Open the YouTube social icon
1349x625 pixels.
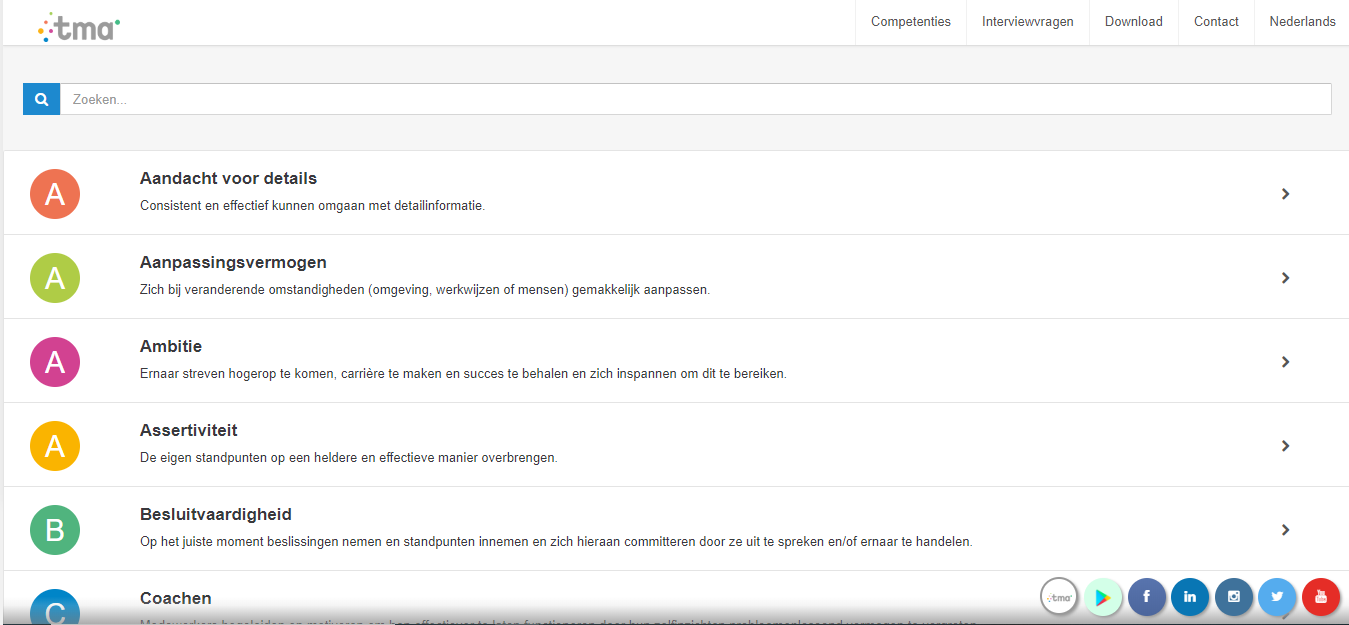pyautogui.click(x=1321, y=597)
